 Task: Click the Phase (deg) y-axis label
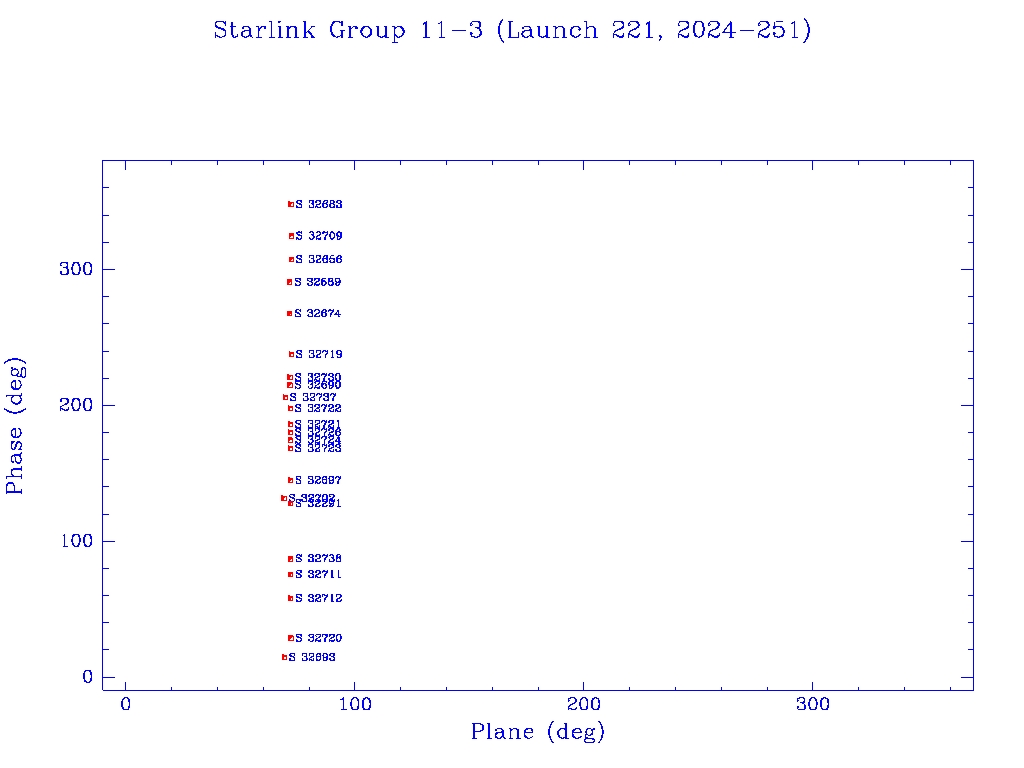click(15, 425)
